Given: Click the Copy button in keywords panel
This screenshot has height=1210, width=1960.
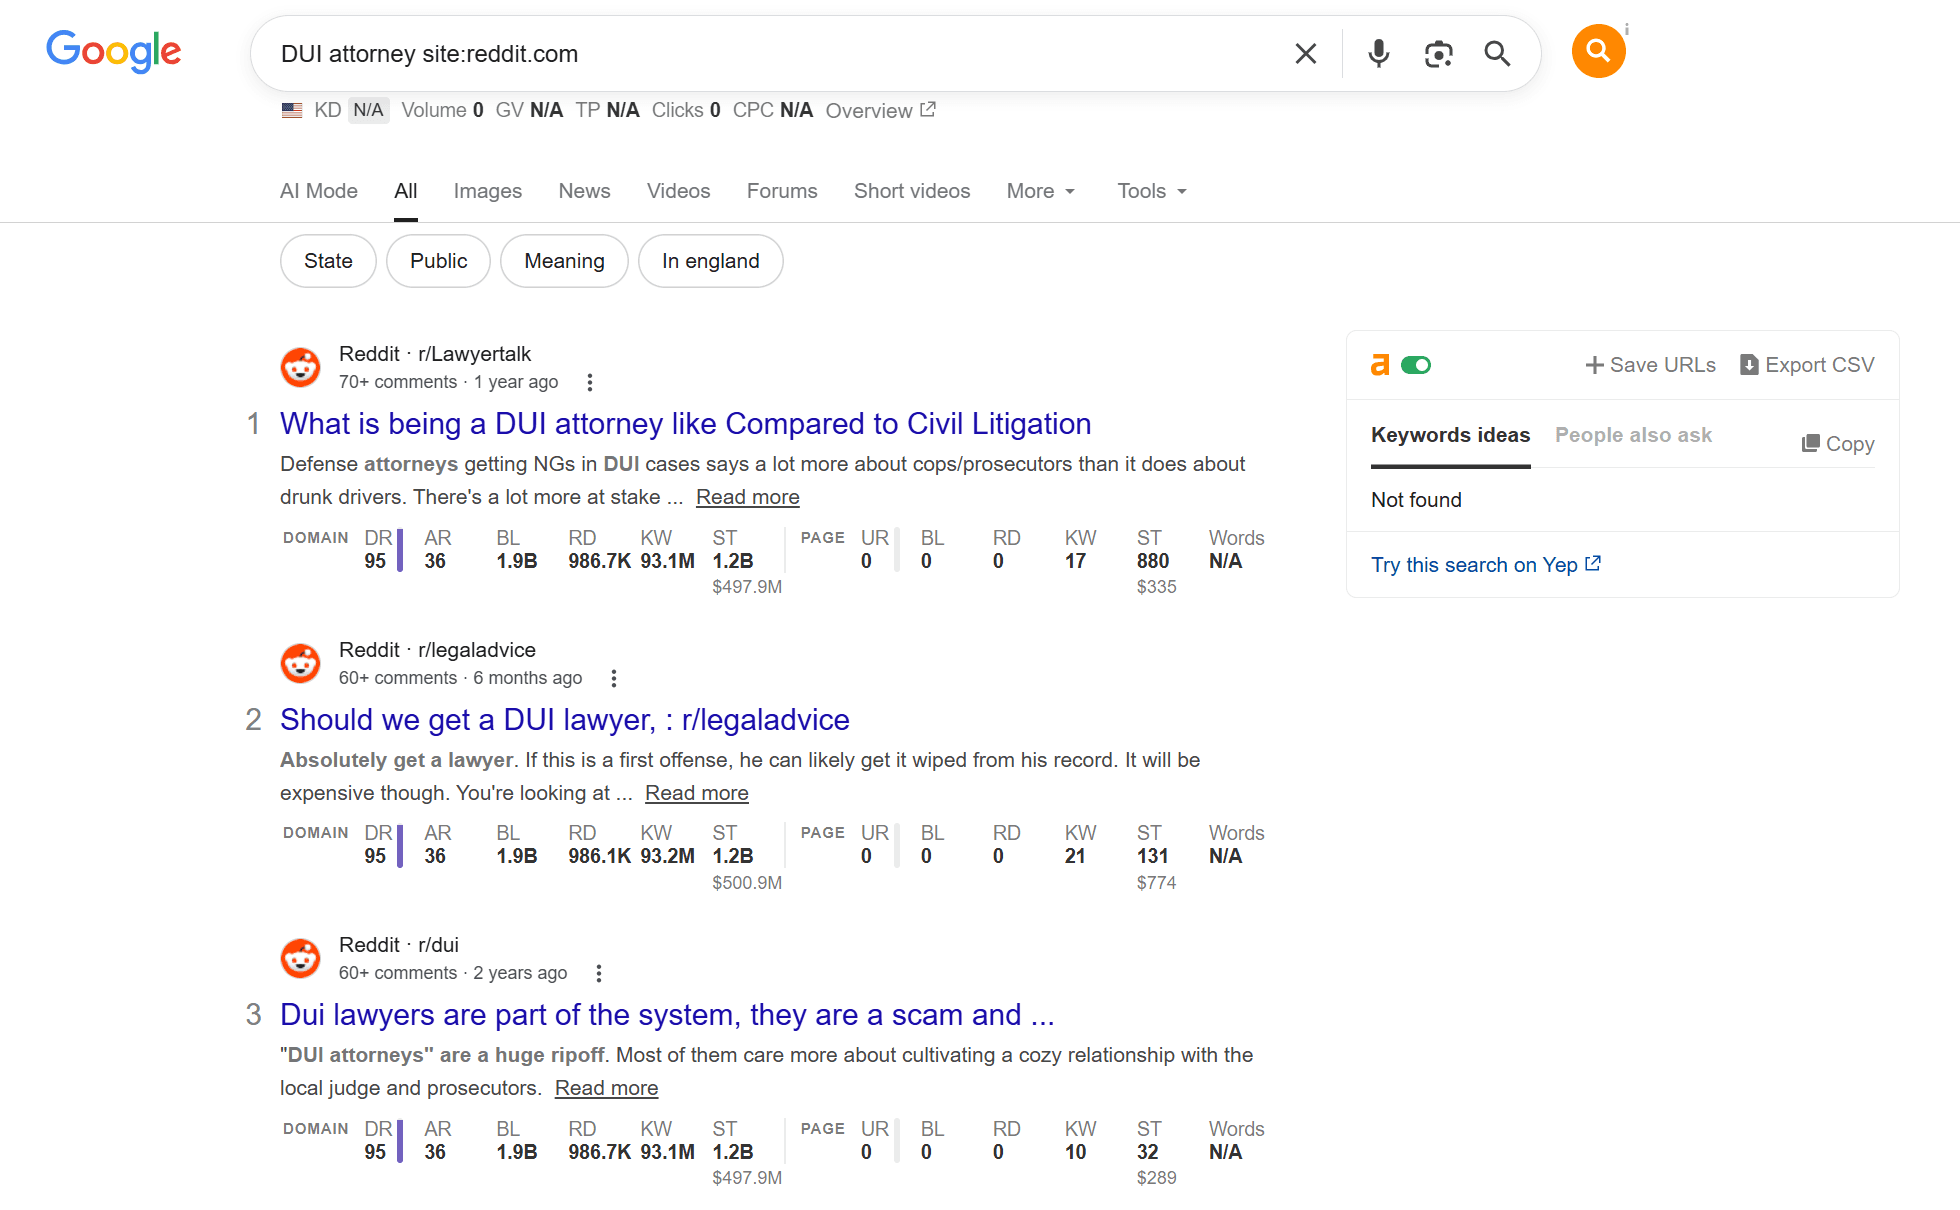Looking at the screenshot, I should tap(1838, 444).
